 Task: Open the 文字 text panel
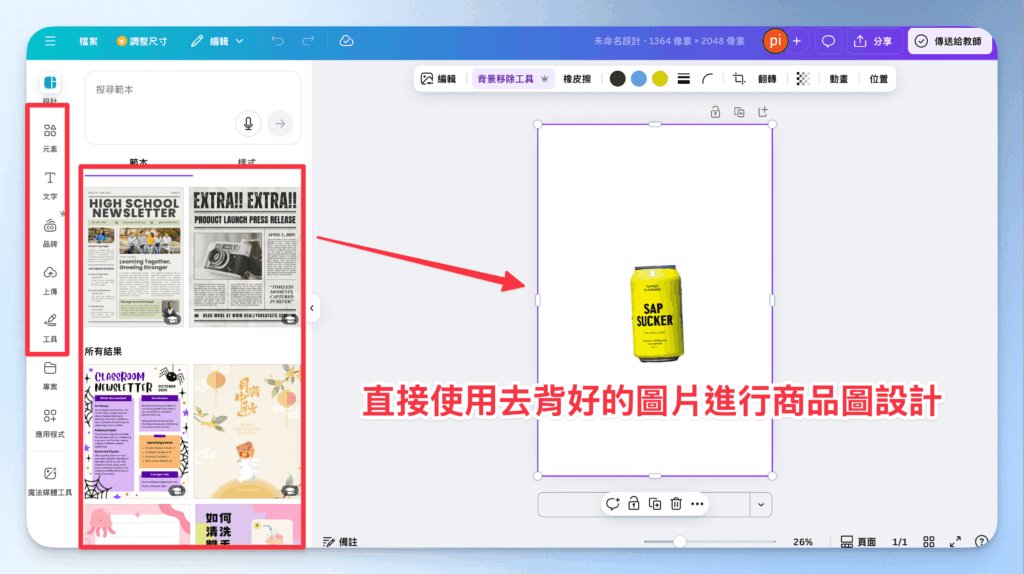click(x=50, y=185)
